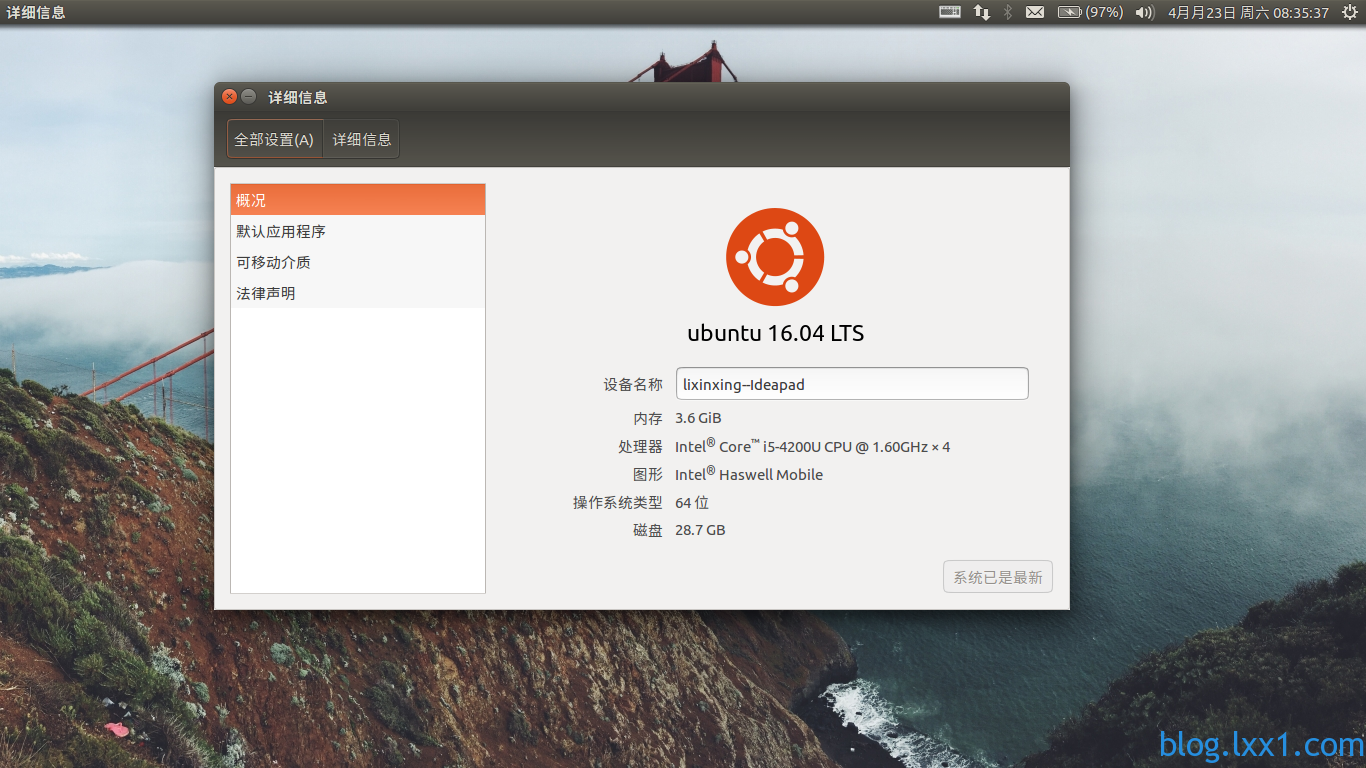Viewport: 1366px width, 768px height.
Task: Click the 3.6 GiB memory value
Action: click(698, 418)
